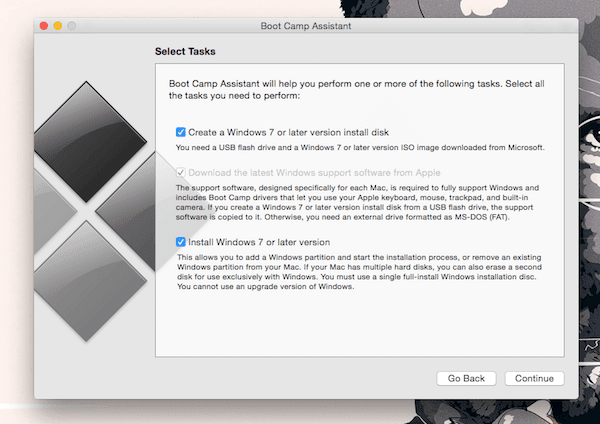Uncheck Install Windows 7 or later version checkbox
This screenshot has height=424, width=600.
click(x=181, y=242)
